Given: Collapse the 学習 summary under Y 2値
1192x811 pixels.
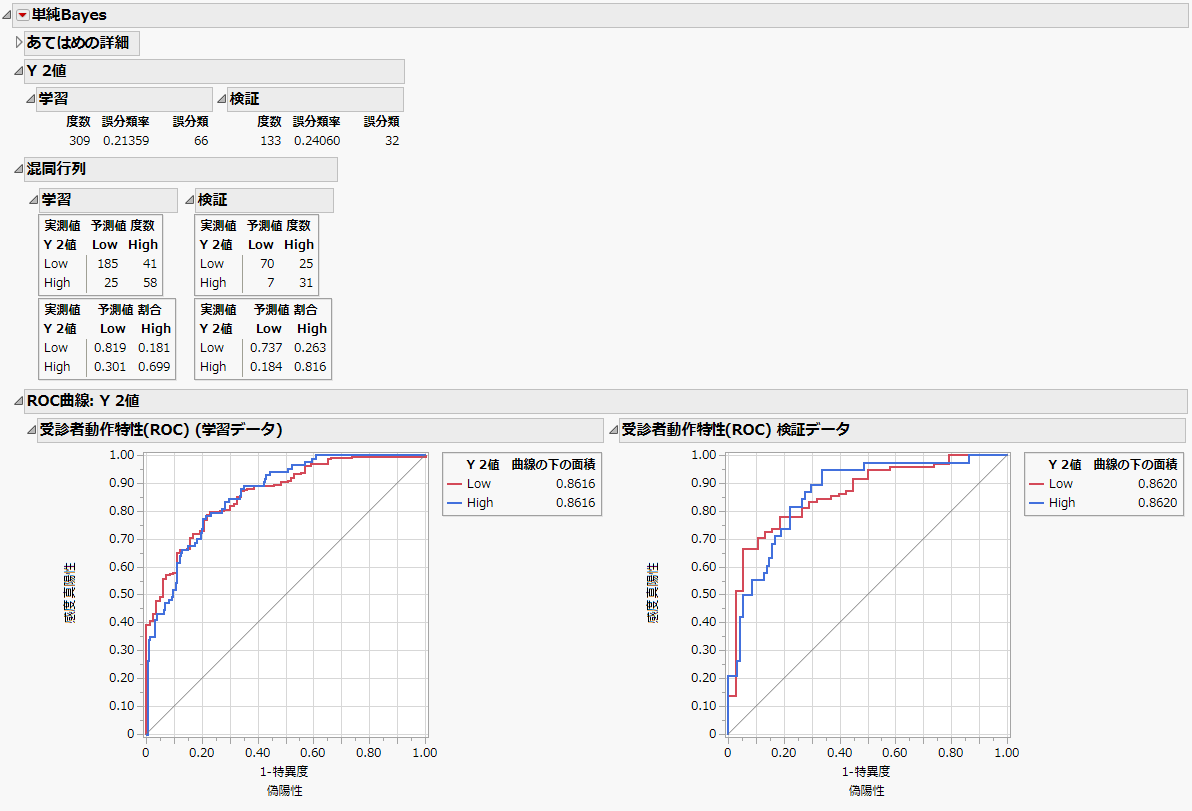Looking at the screenshot, I should click(30, 99).
